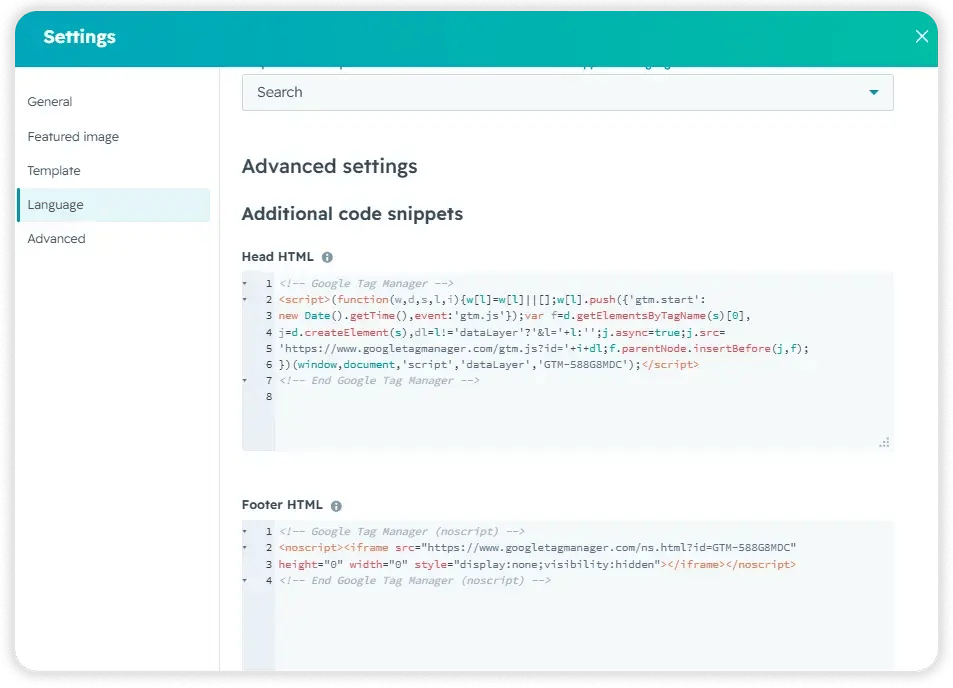This screenshot has height=688, width=953.
Task: Collapse Head HTML line 1 fold arrow
Action: (245, 283)
